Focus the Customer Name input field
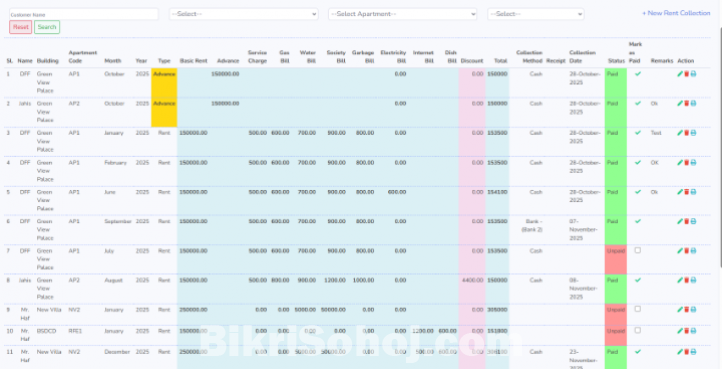Viewport: 722px width, 369px height. [84, 14]
